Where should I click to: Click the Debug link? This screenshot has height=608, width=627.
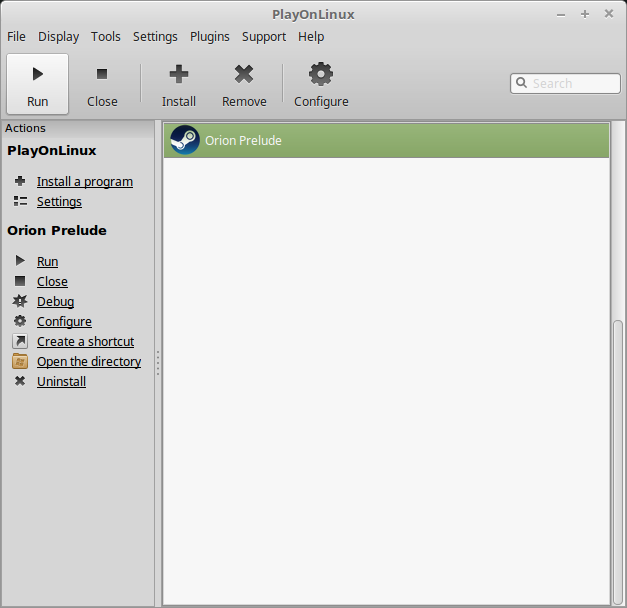pyautogui.click(x=56, y=302)
